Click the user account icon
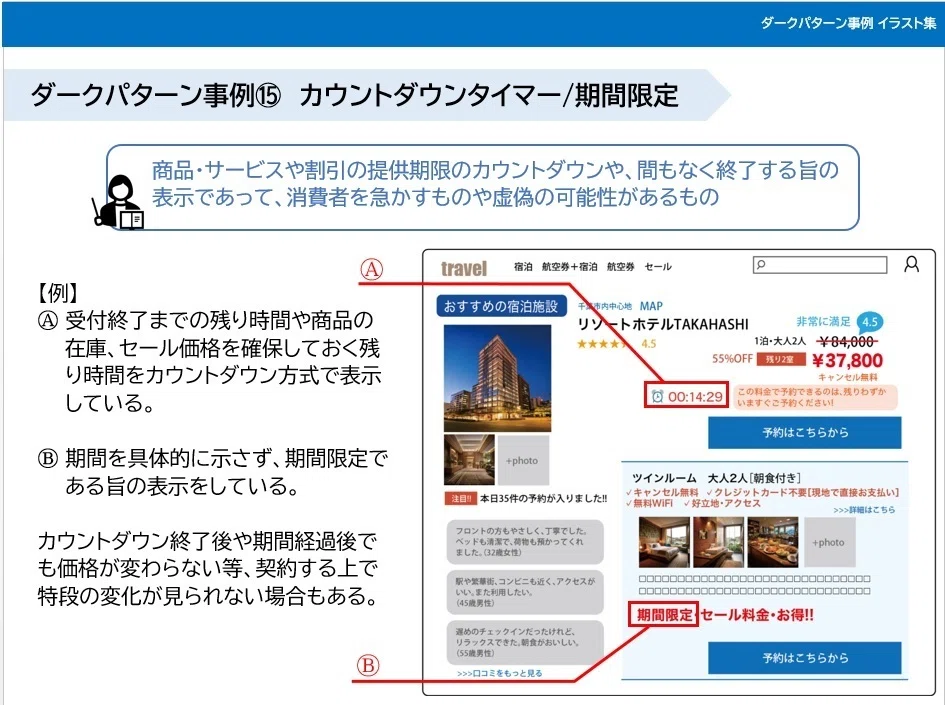 point(911,264)
